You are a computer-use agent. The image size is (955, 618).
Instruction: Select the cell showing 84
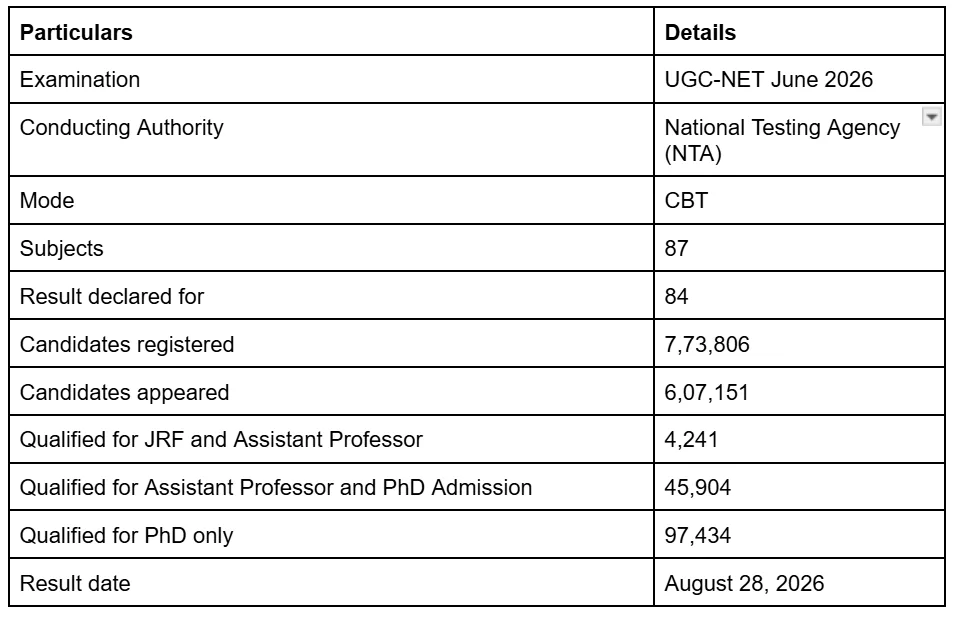[x=799, y=296]
